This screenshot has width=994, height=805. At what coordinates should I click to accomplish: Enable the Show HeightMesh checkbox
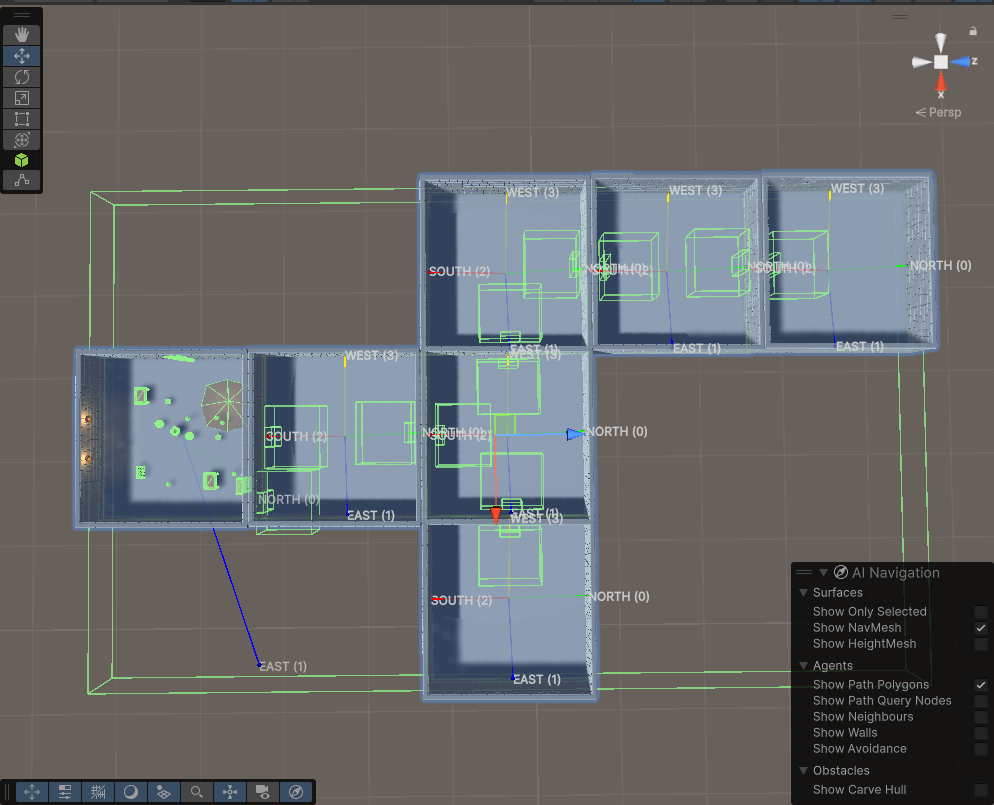tap(981, 644)
